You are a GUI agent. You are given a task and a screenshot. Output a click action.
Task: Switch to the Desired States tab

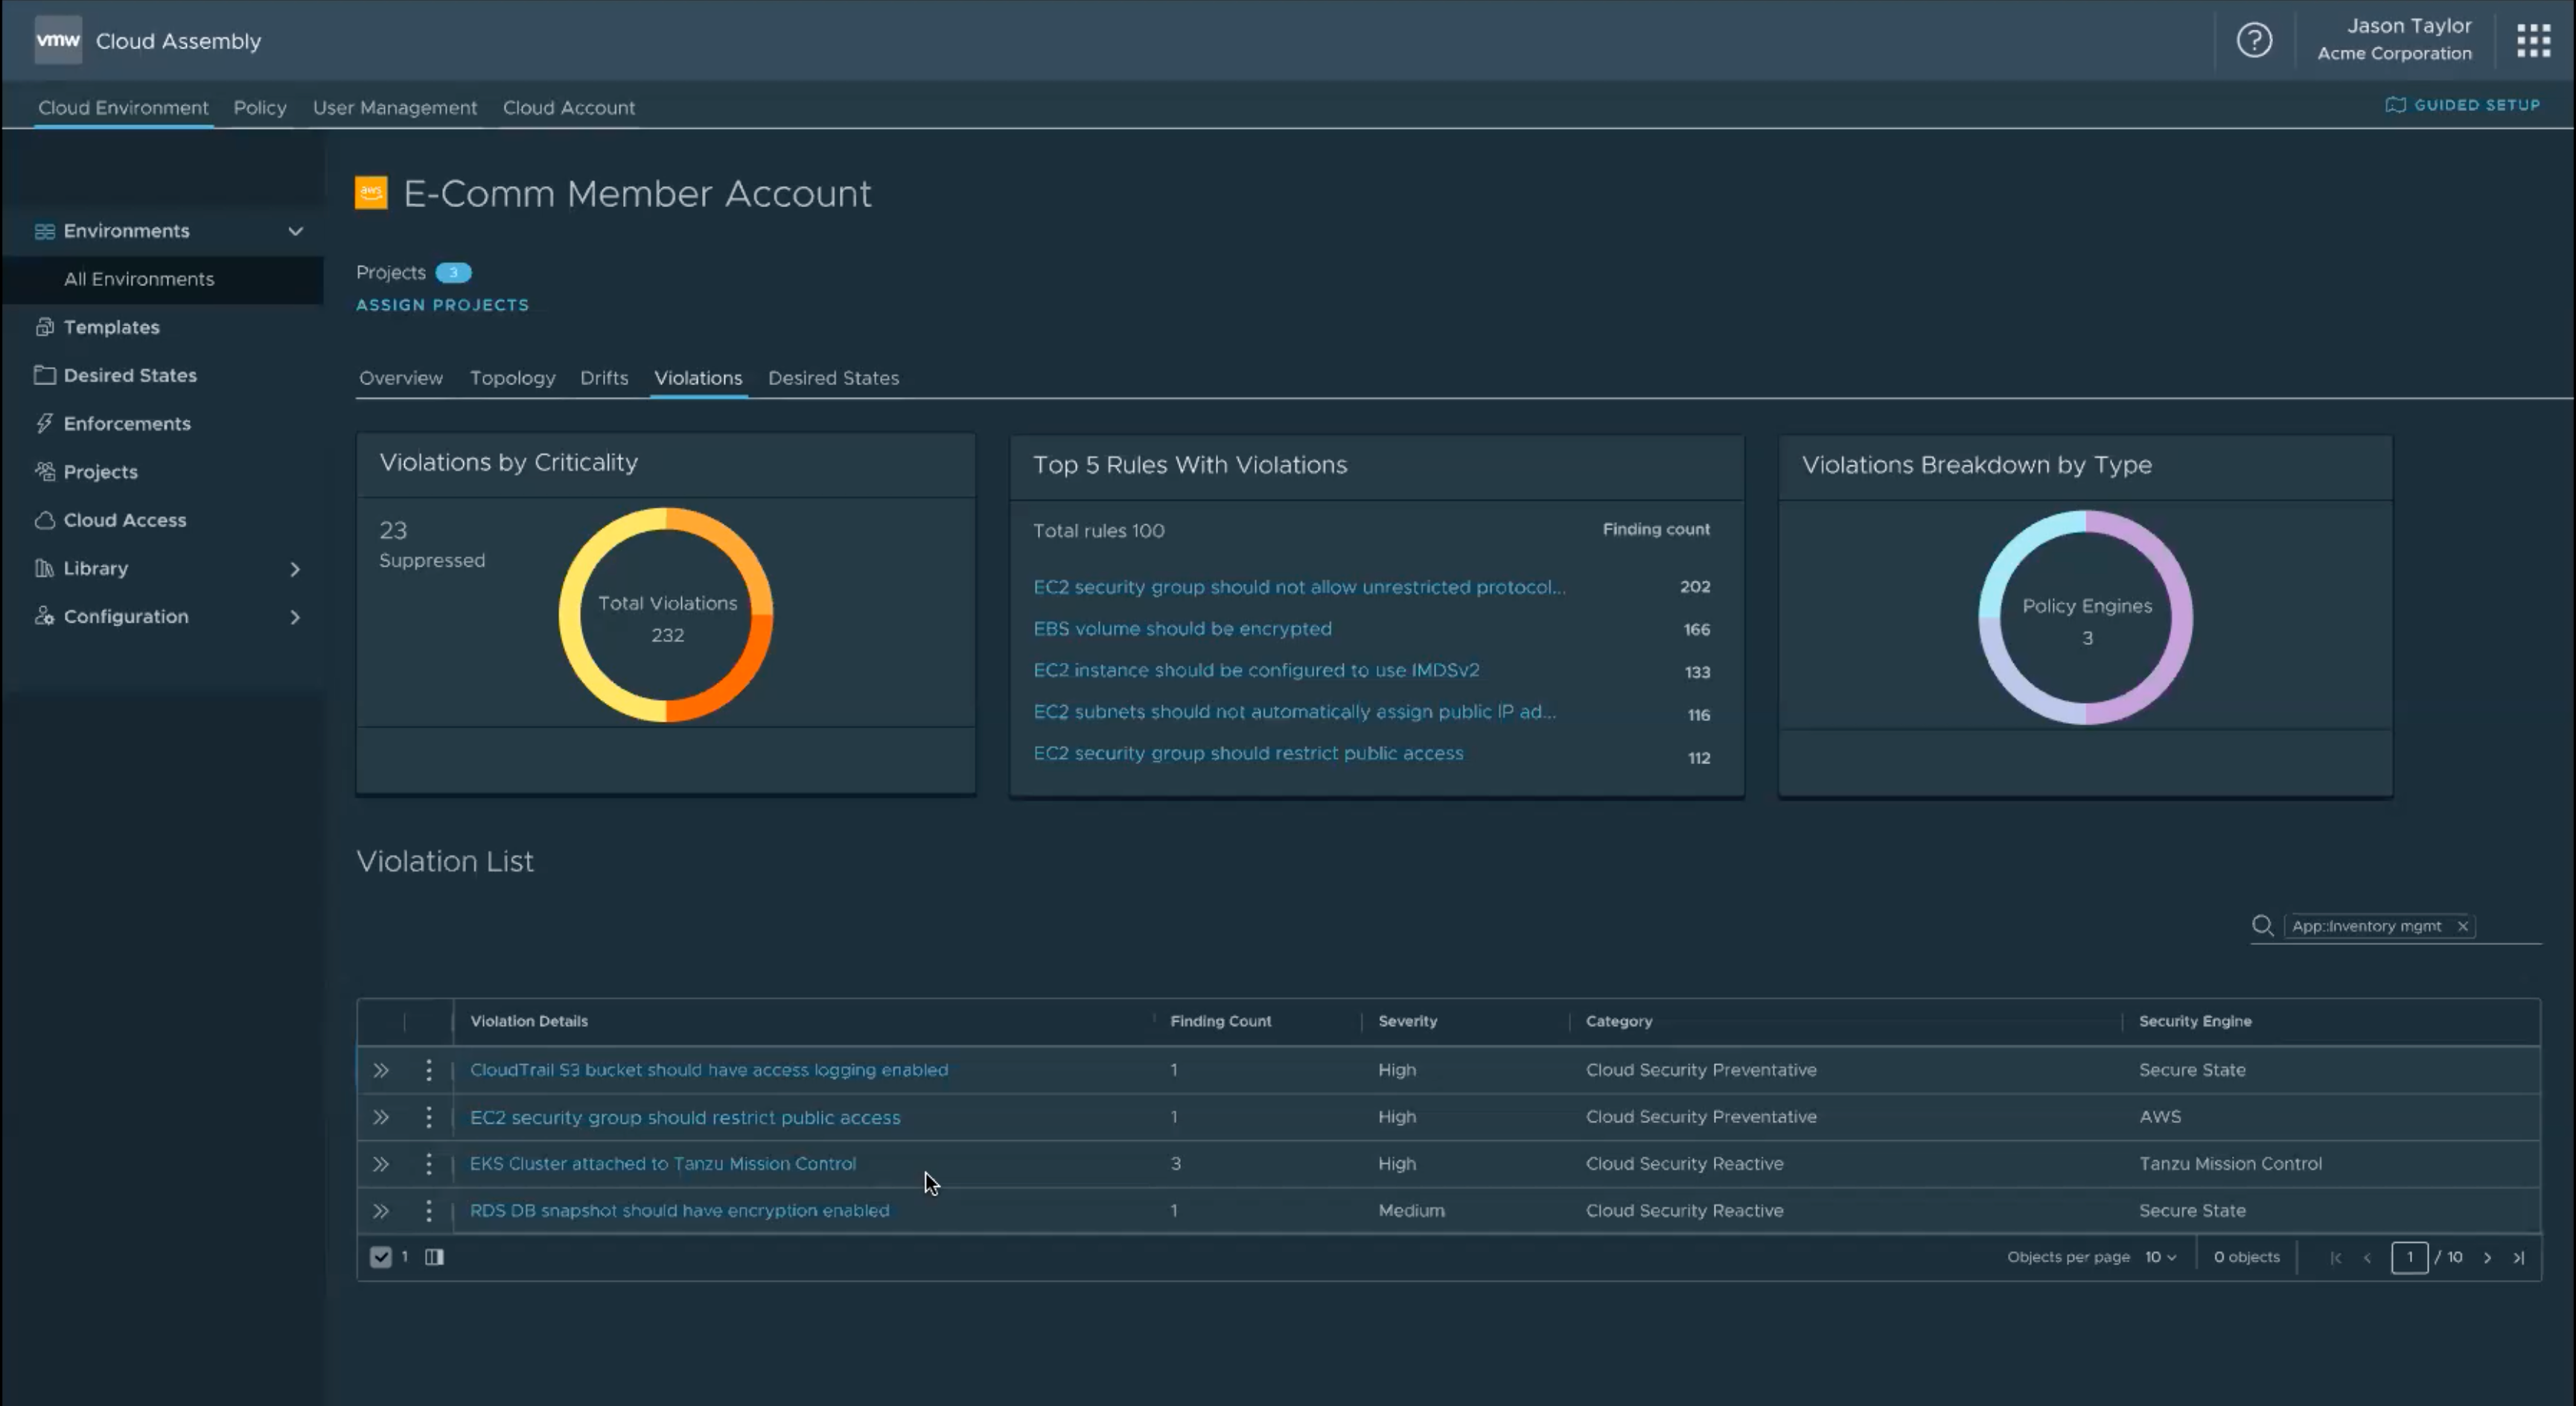click(x=833, y=378)
